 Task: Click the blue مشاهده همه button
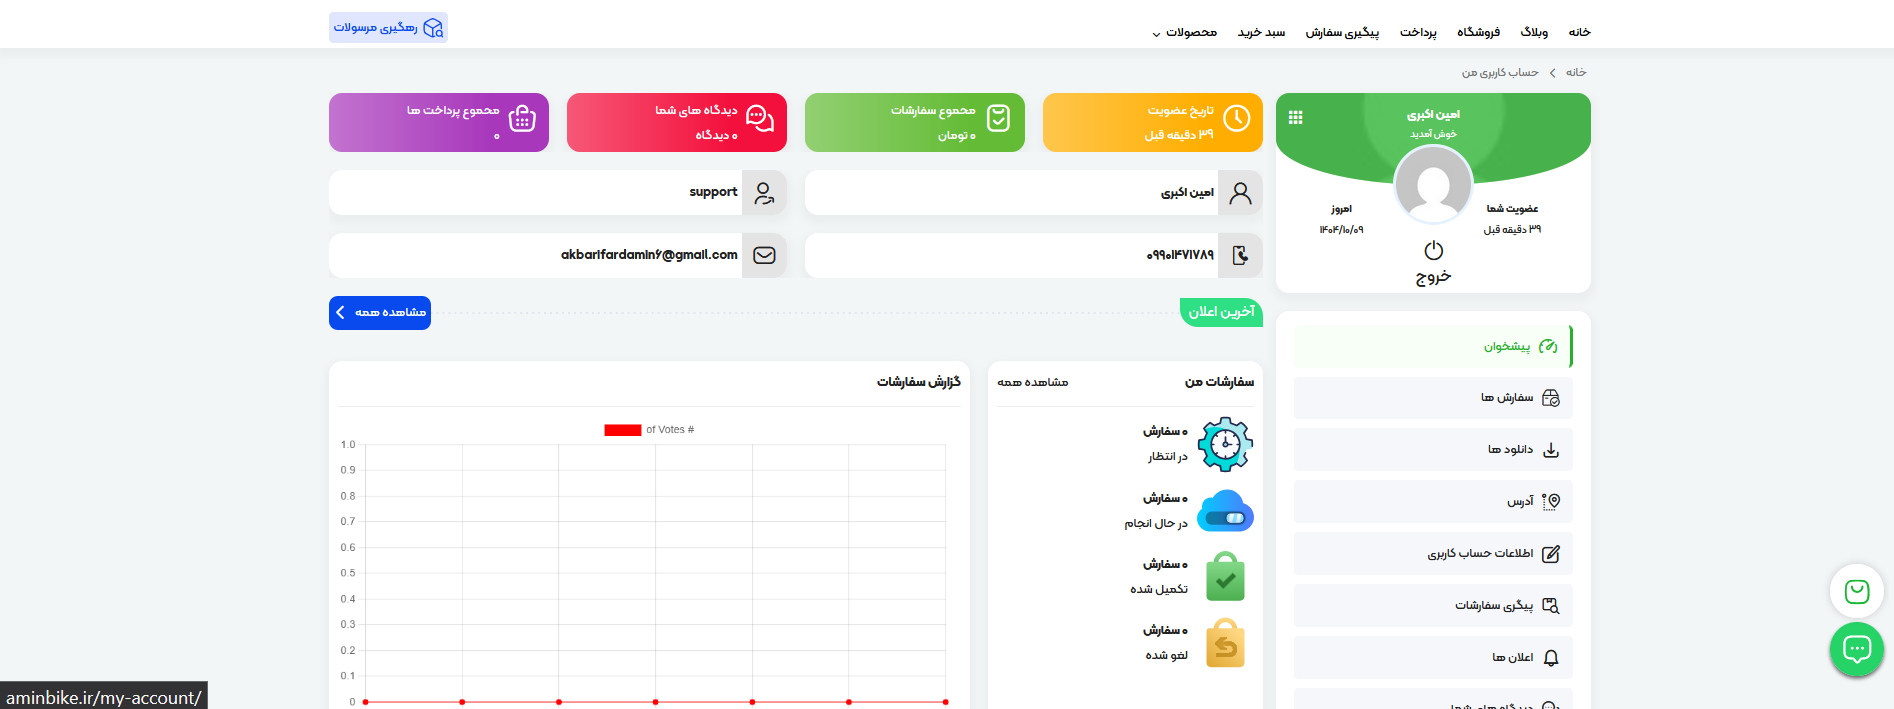coord(380,313)
